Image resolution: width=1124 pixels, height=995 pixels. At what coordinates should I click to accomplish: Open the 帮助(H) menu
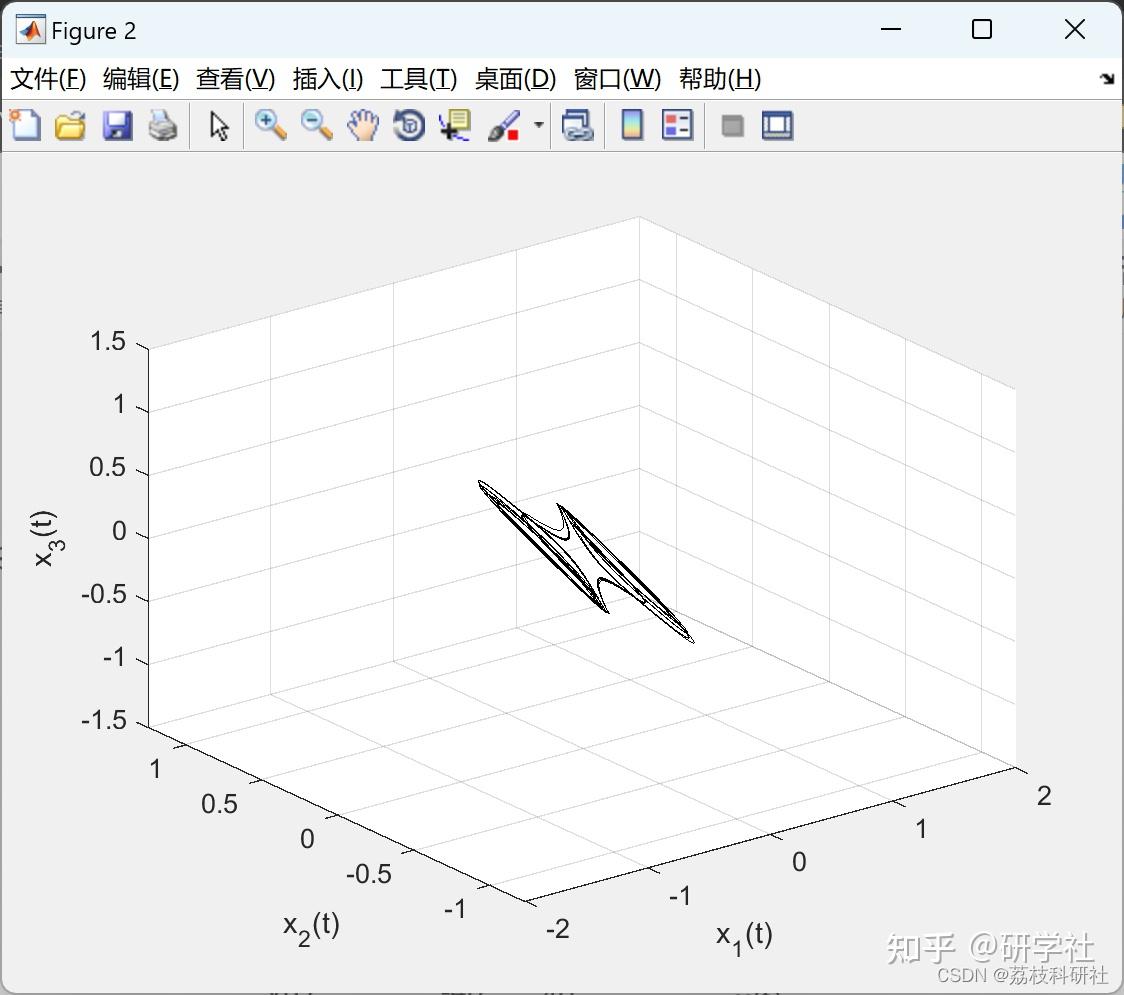720,79
